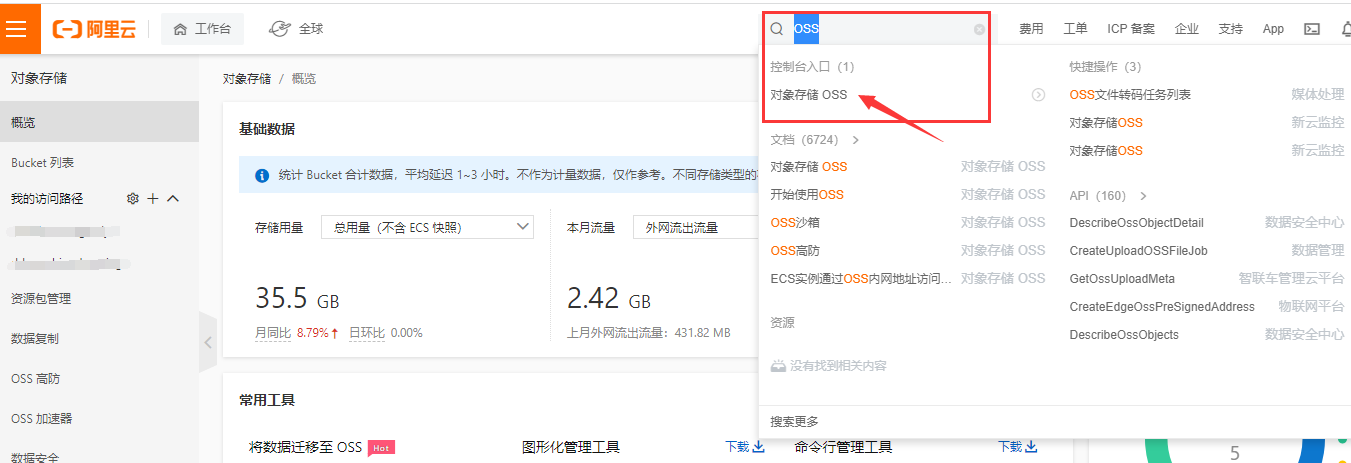Open the 全球 region selector
Screen dimensions: 1351x463
[x=297, y=29]
